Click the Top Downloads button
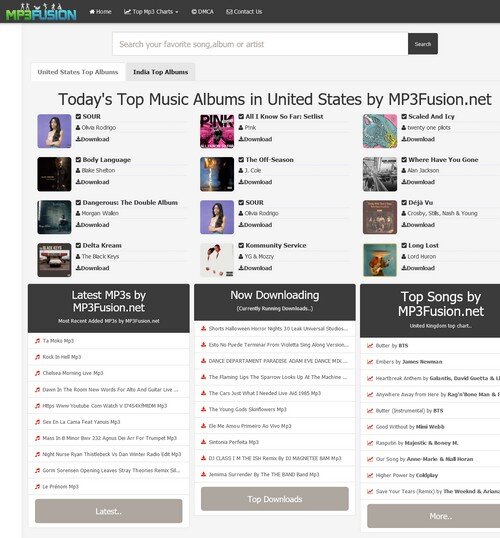500x538 pixels. tap(275, 499)
